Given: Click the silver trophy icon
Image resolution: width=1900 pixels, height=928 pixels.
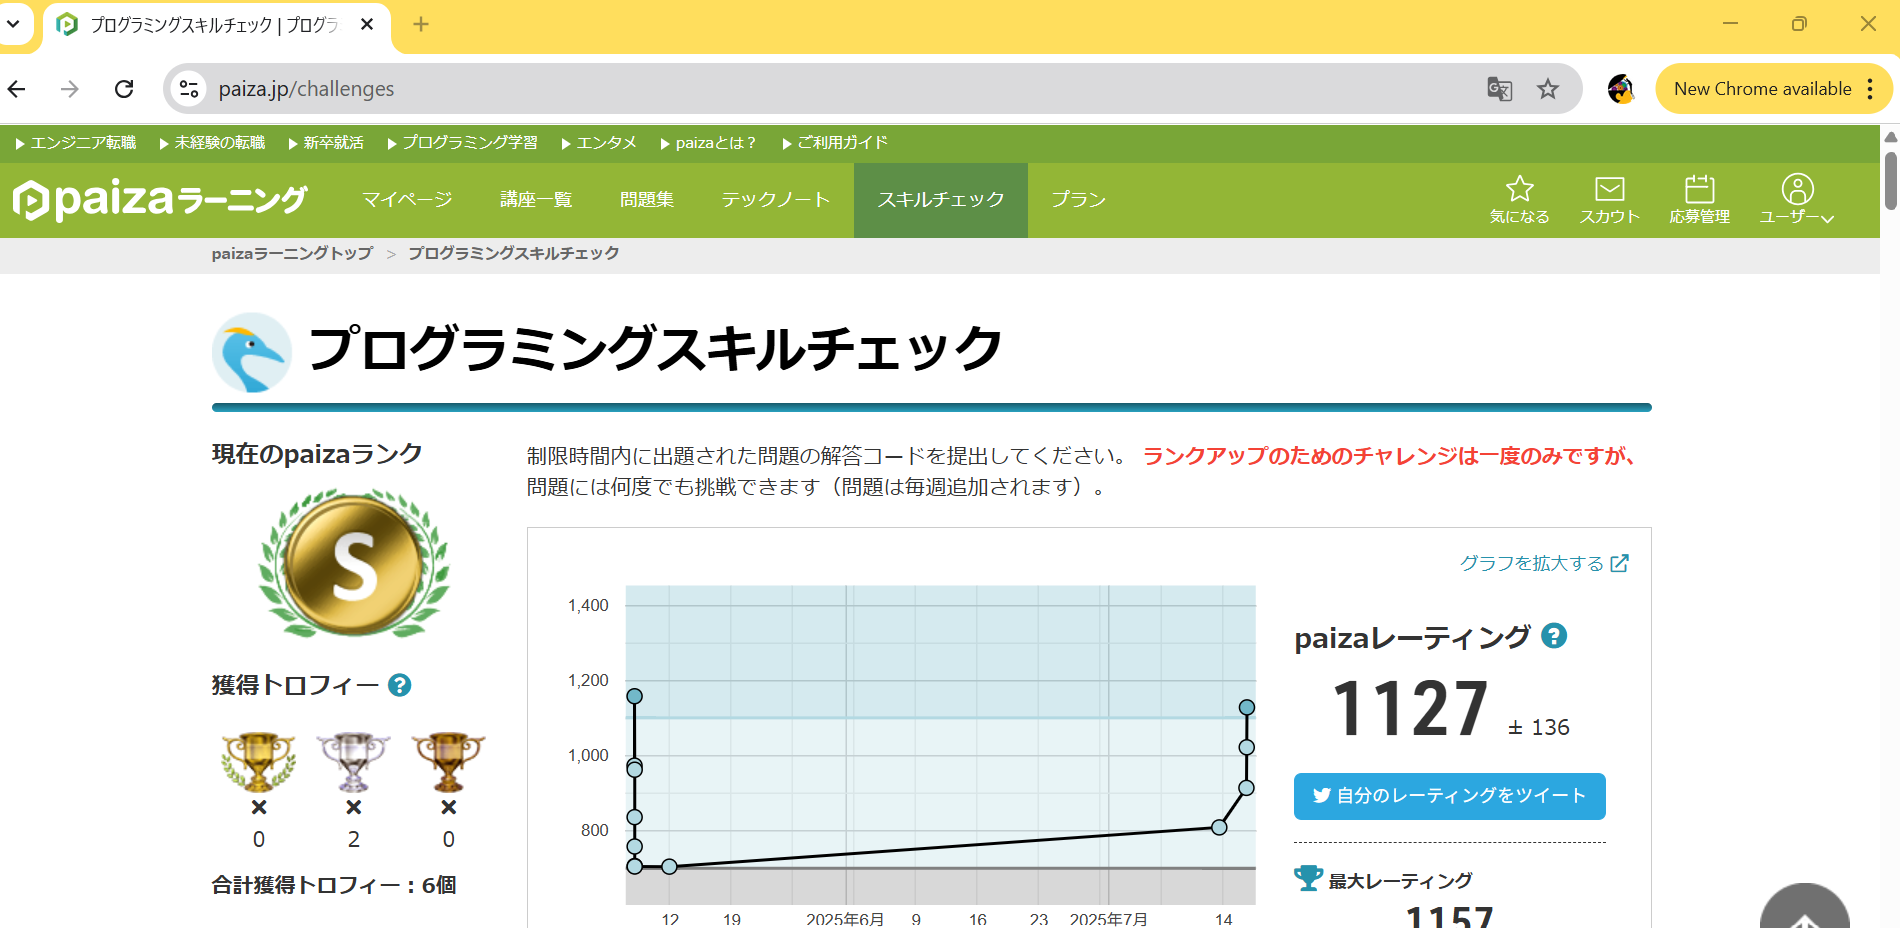Looking at the screenshot, I should tap(353, 762).
